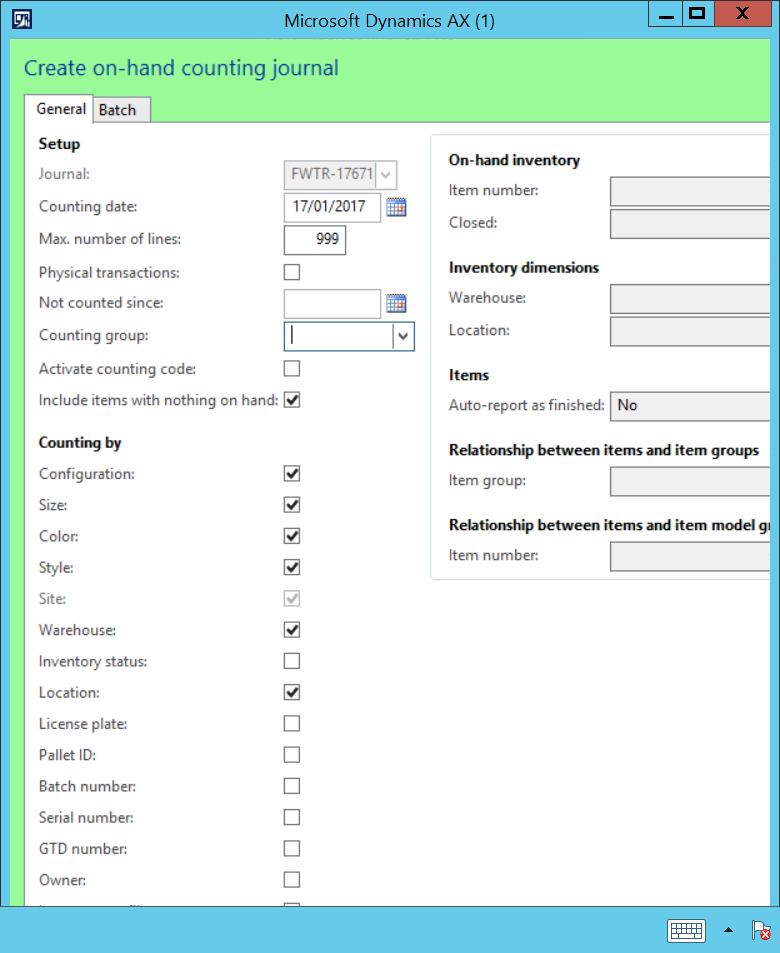Viewport: 780px width, 953px height.
Task: Enable the Activate counting code checkbox
Action: point(292,368)
